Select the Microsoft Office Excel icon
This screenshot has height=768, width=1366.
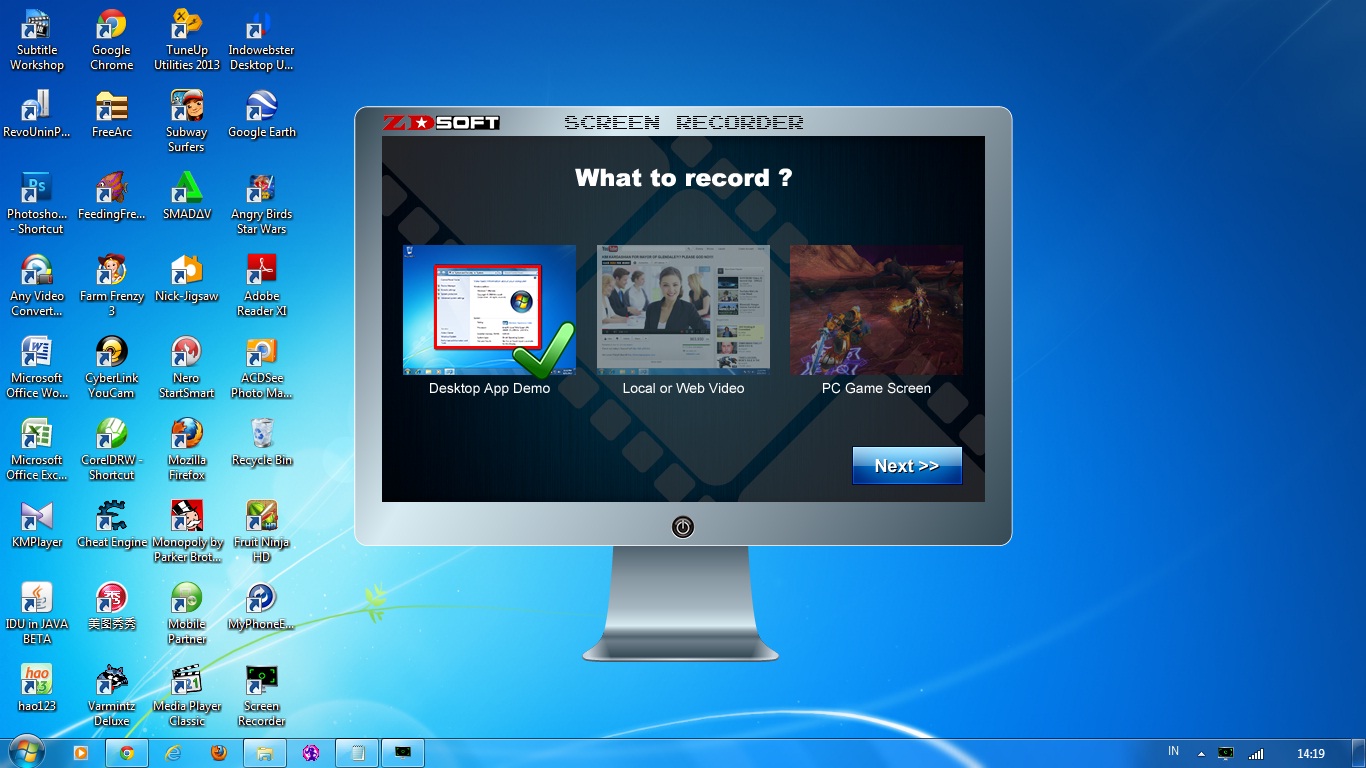pyautogui.click(x=37, y=449)
